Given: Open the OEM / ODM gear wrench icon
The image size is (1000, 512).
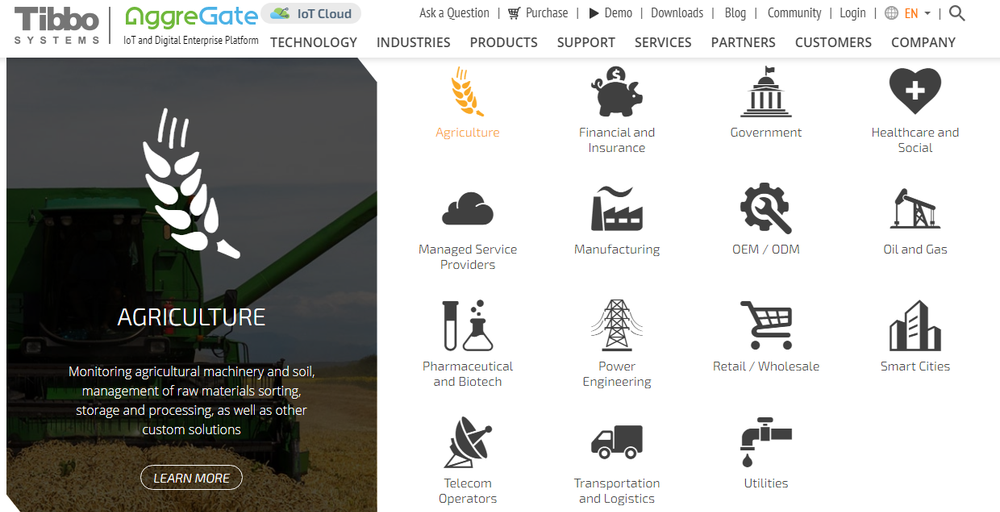Looking at the screenshot, I should click(765, 208).
